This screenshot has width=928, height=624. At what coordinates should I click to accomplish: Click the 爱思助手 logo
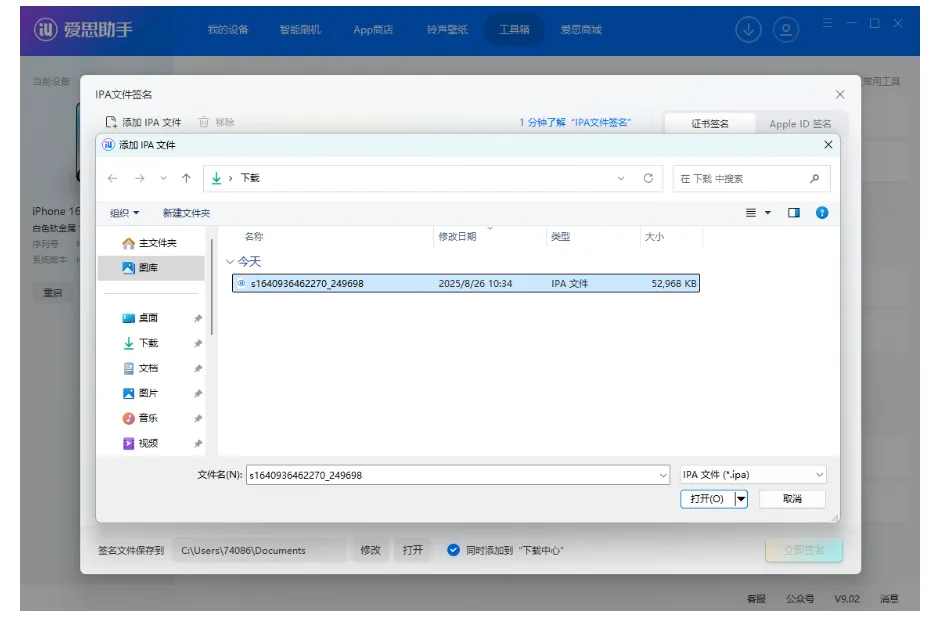click(x=83, y=29)
